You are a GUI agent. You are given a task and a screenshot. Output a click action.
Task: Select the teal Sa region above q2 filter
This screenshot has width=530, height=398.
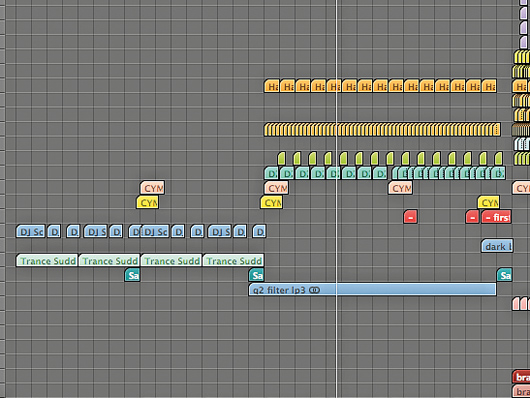[257, 275]
